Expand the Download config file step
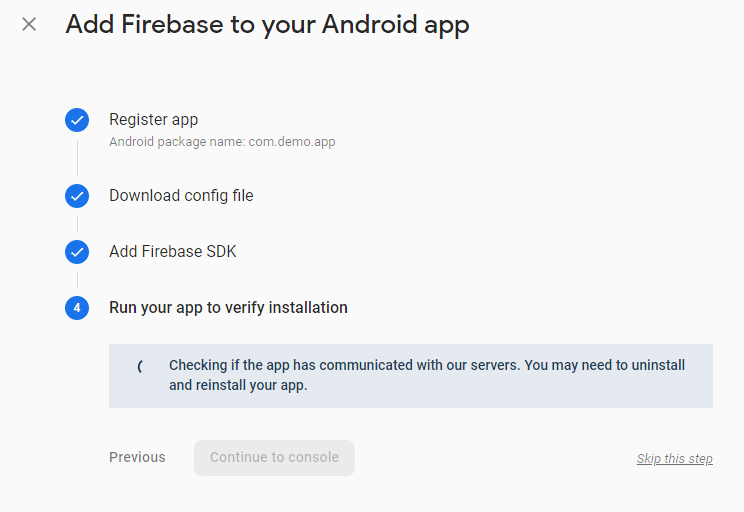 pyautogui.click(x=181, y=196)
